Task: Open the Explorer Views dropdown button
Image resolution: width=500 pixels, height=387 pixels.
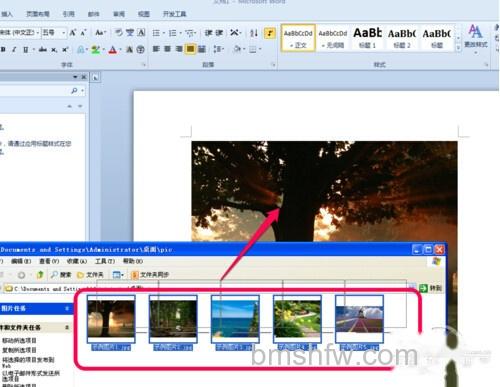Action: 118,275
